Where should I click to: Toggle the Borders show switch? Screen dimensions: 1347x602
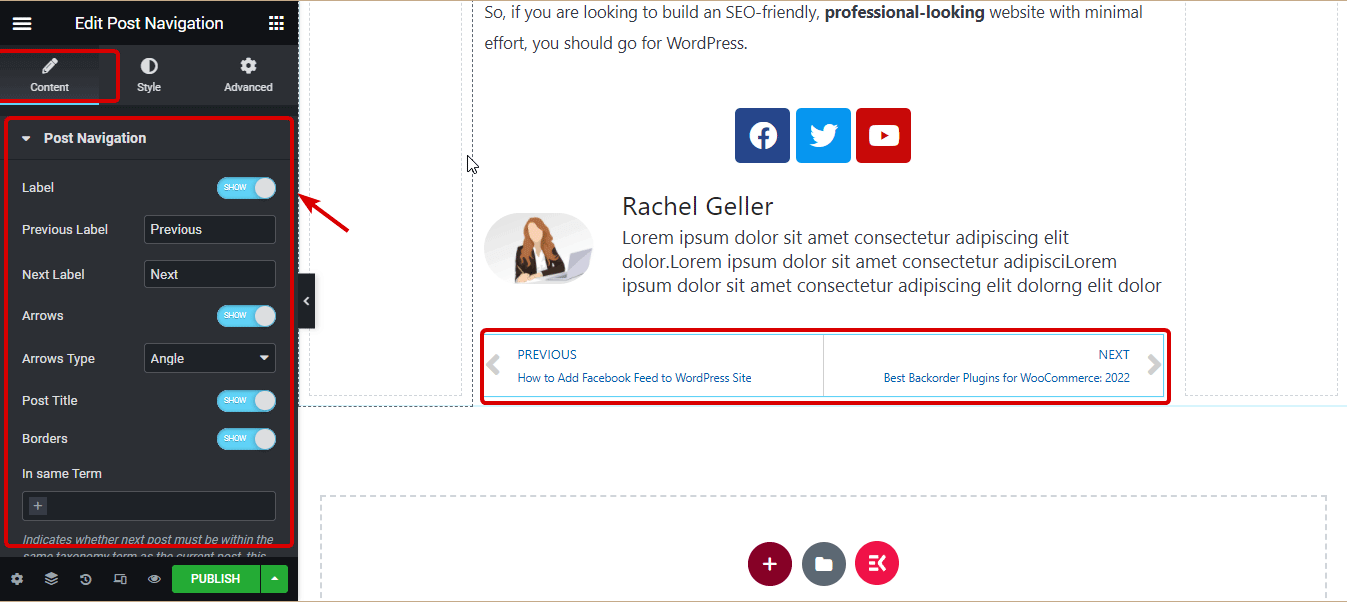tap(246, 439)
